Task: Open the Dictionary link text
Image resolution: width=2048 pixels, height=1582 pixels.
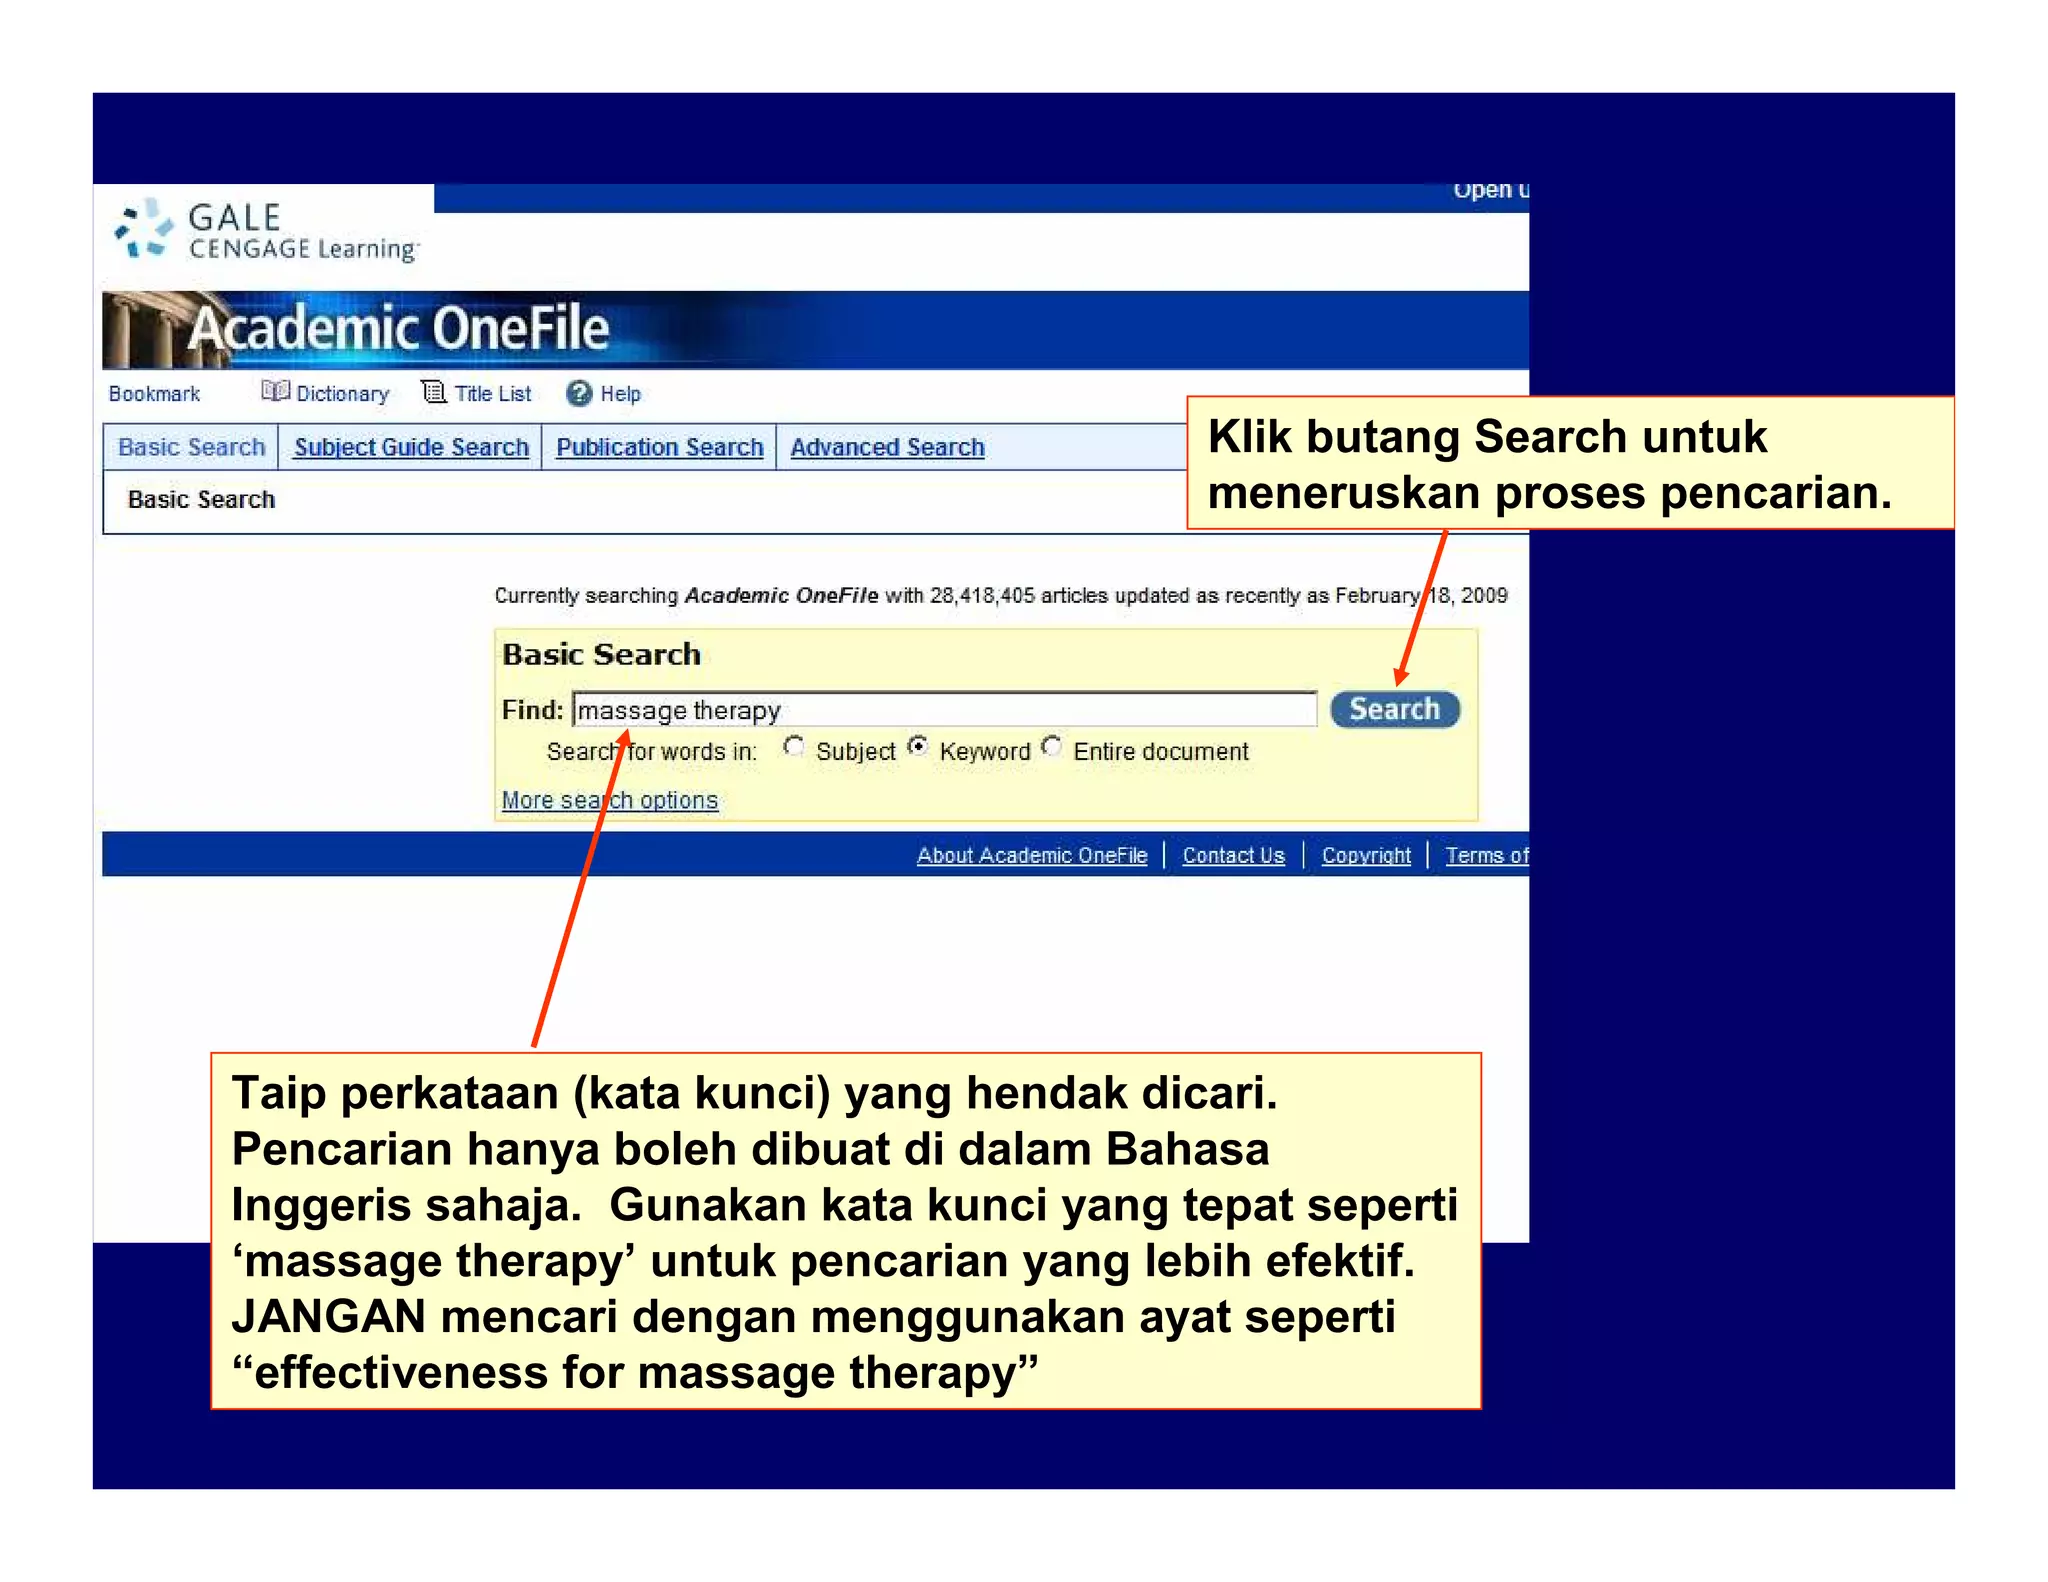Action: coord(342,394)
